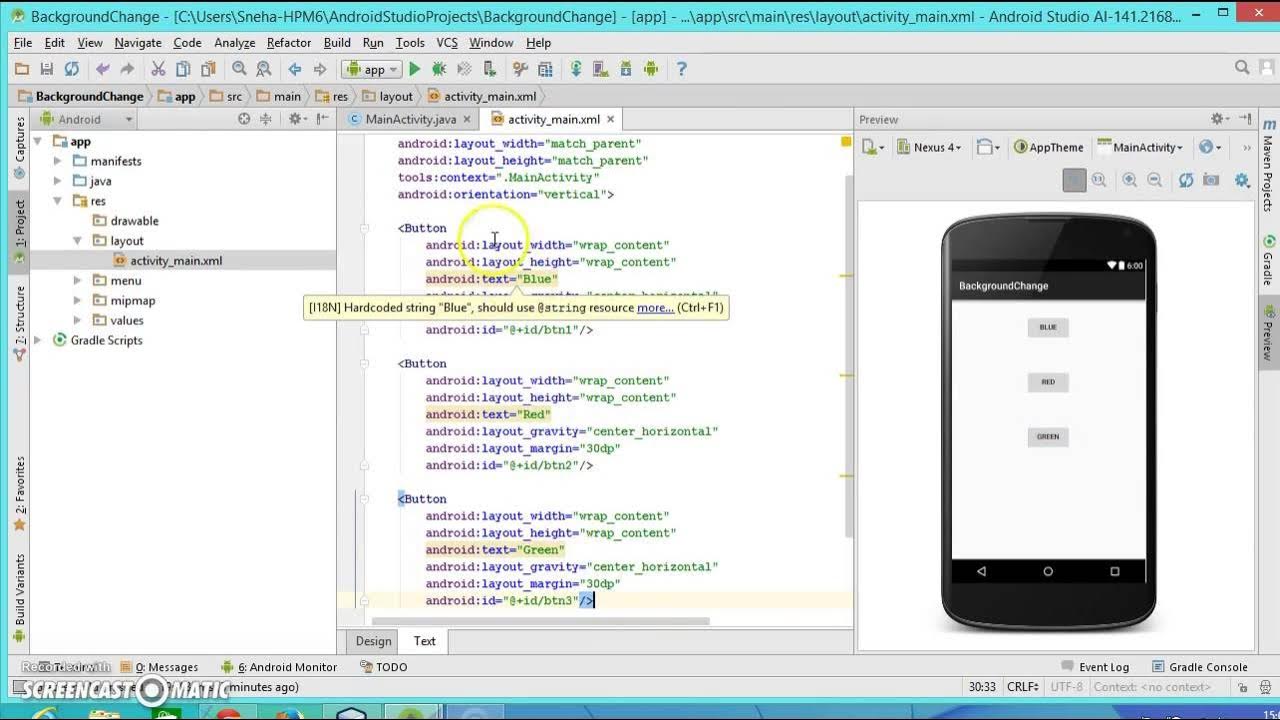The image size is (1280, 720).
Task: Click the Copy icon in toolbar
Action: pyautogui.click(x=183, y=69)
